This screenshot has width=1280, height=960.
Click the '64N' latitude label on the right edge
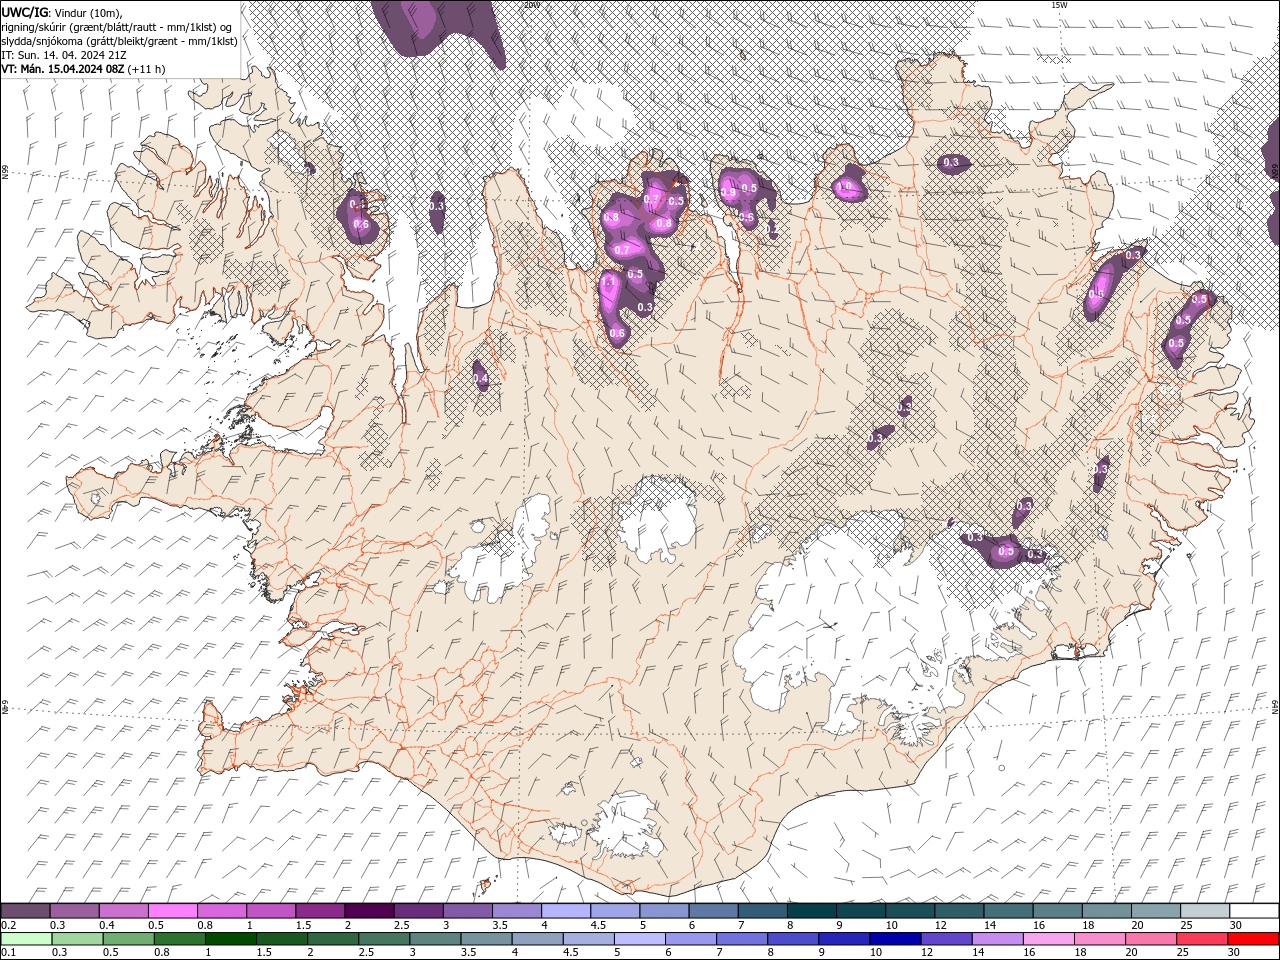coord(1275,706)
